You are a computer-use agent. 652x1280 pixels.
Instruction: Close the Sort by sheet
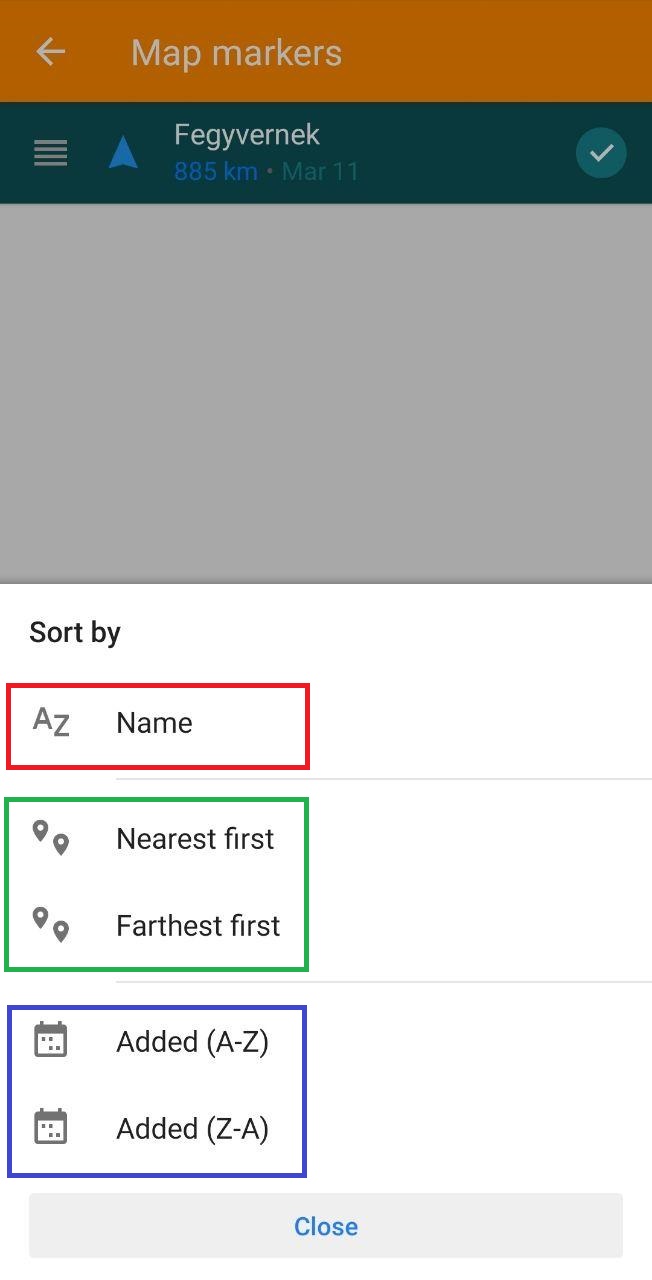326,1226
